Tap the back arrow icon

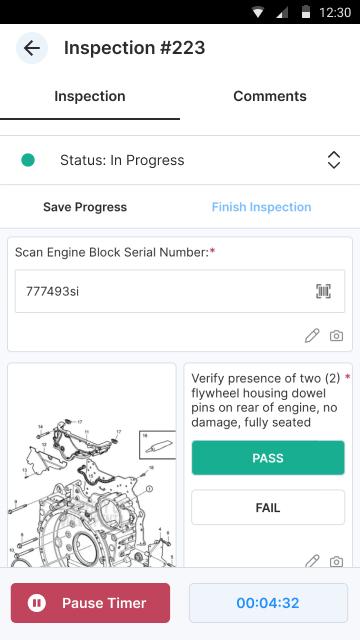[32, 48]
